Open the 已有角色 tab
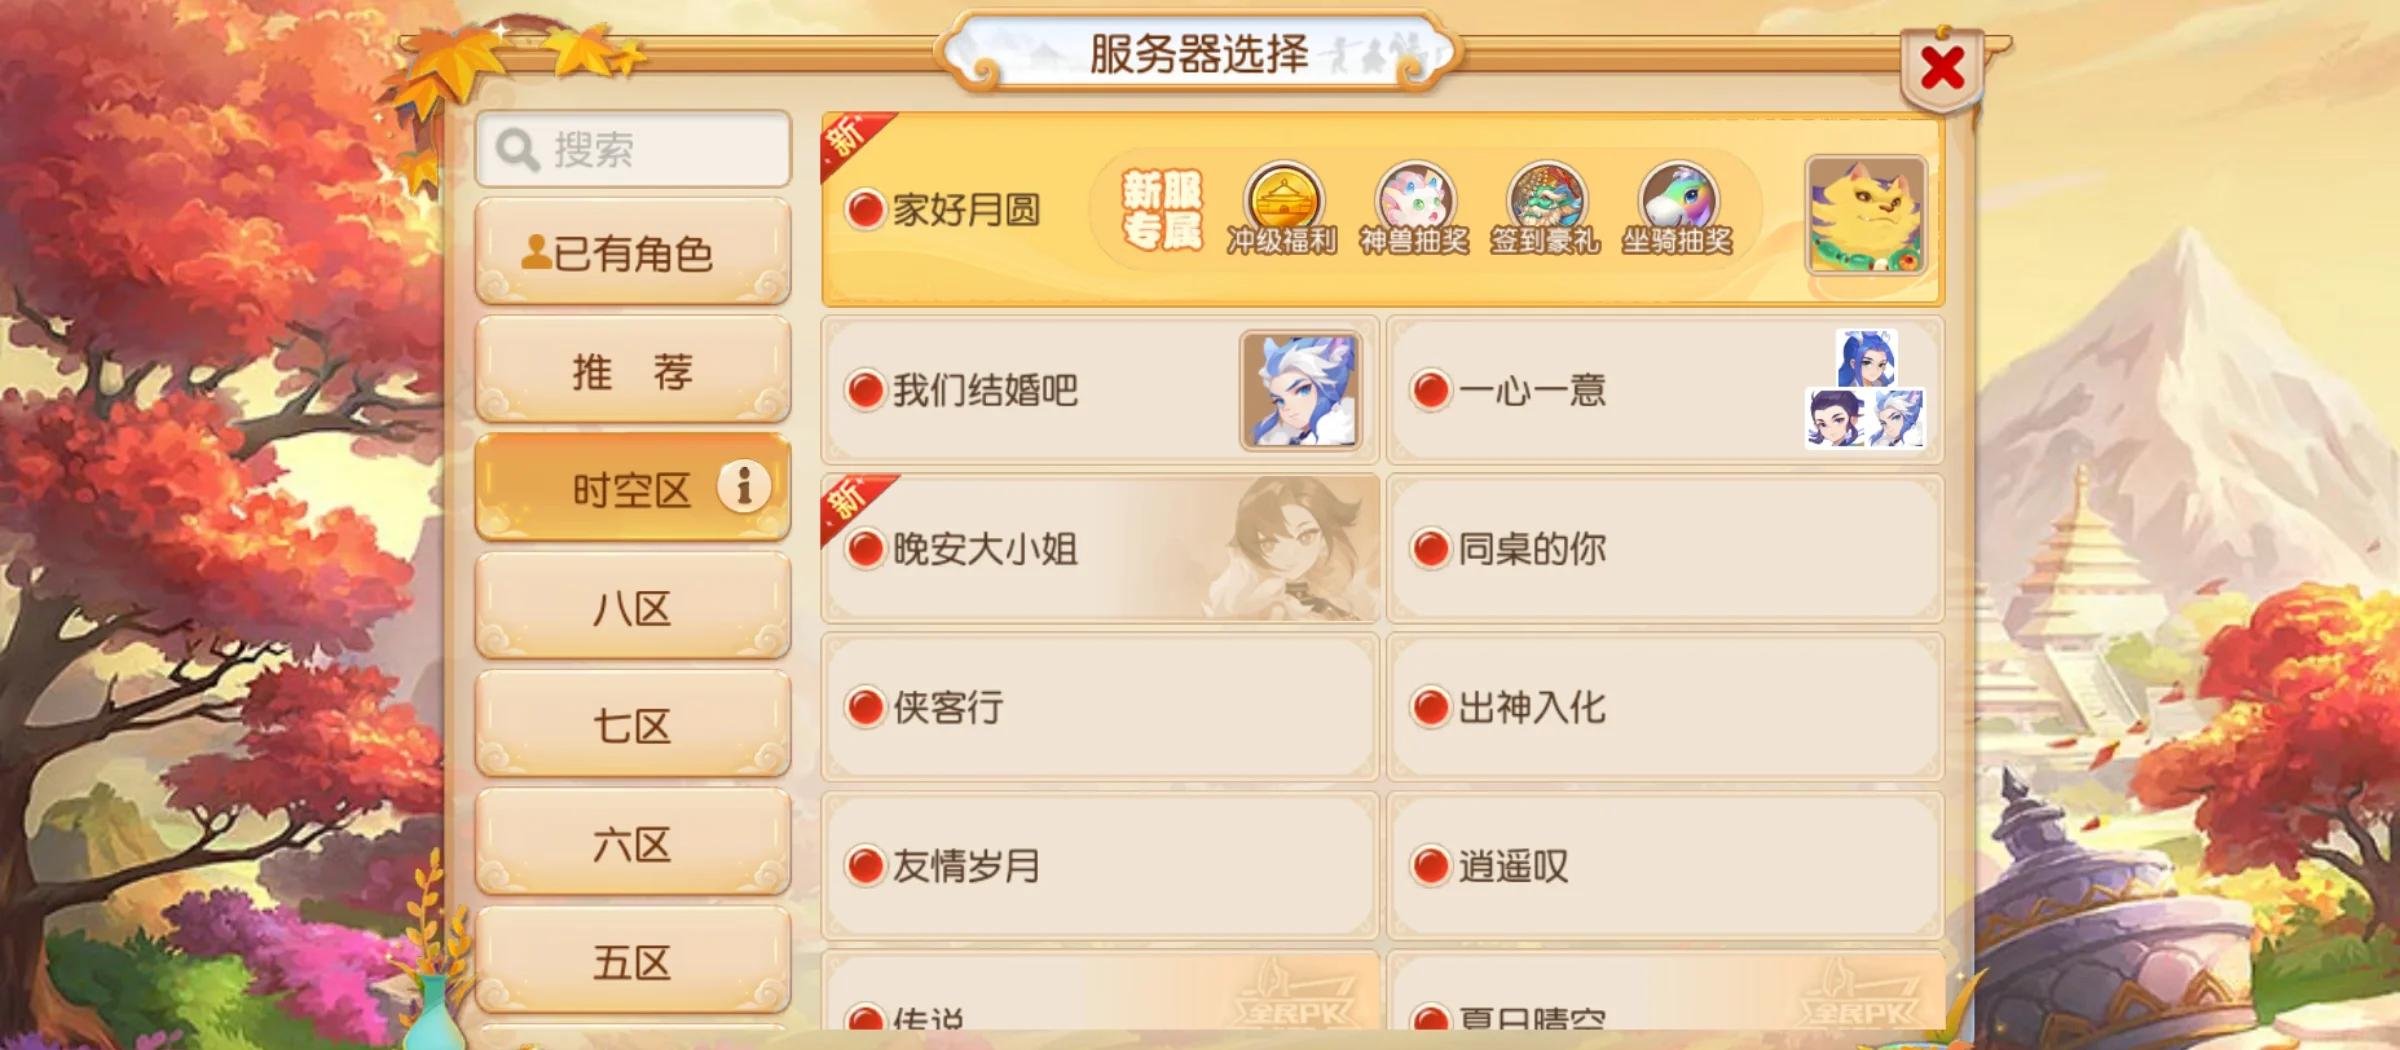The width and height of the screenshot is (2400, 1050). [x=633, y=252]
